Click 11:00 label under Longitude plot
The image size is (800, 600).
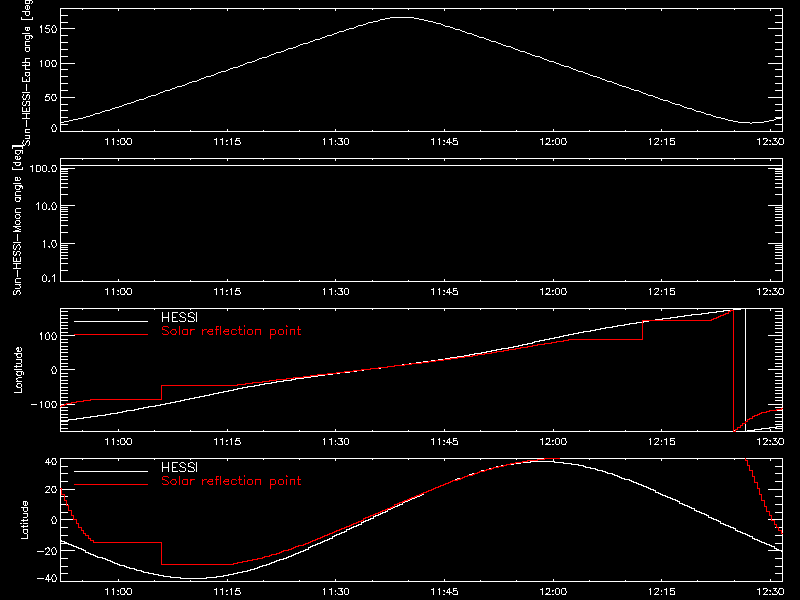pos(118,441)
